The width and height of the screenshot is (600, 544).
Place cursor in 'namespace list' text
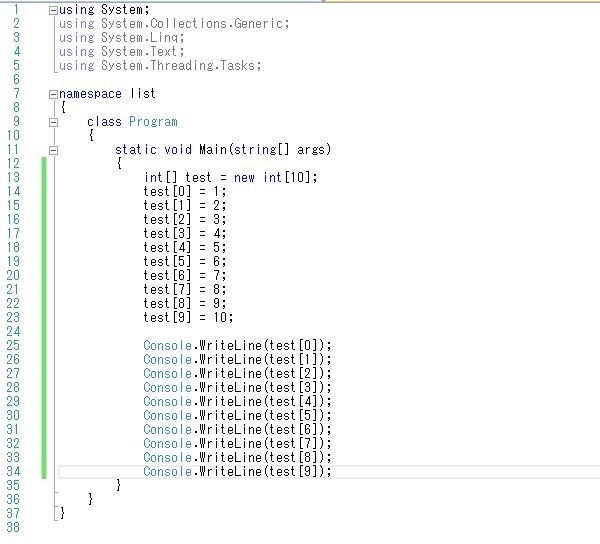tap(107, 94)
